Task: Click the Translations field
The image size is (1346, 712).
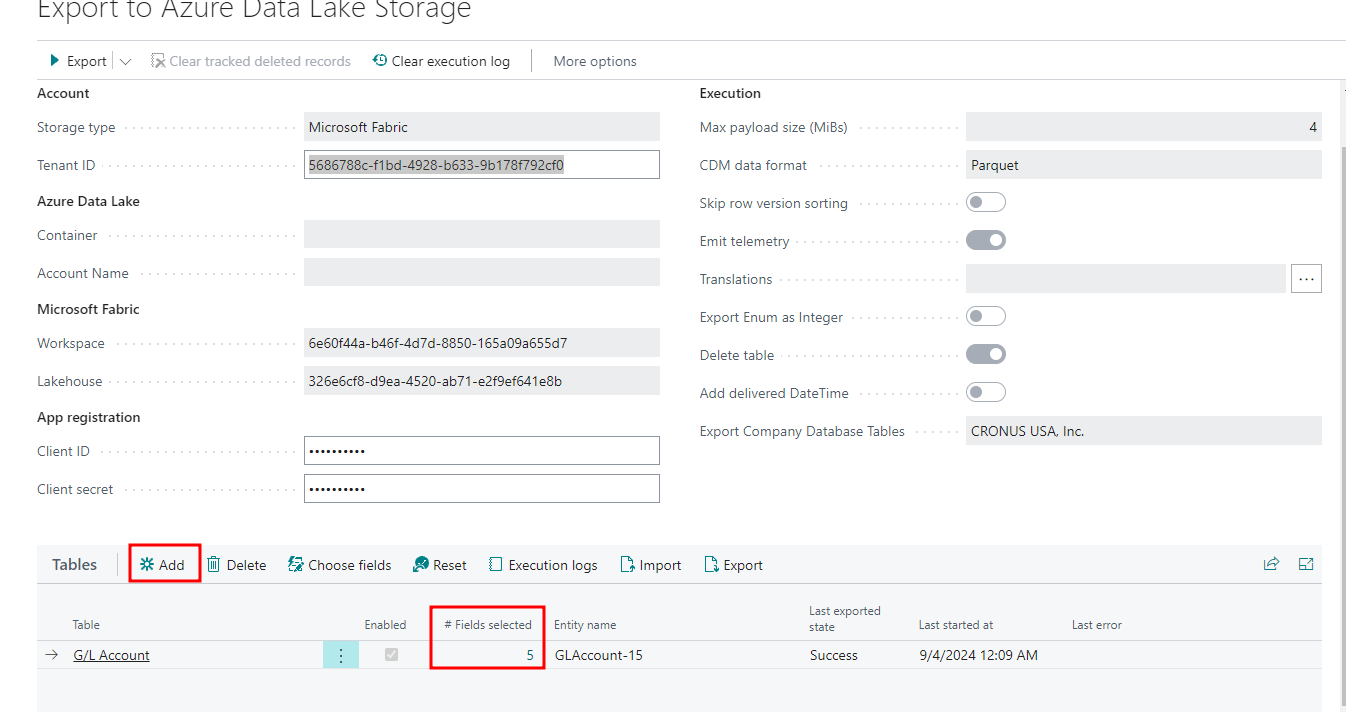Action: click(x=1126, y=279)
